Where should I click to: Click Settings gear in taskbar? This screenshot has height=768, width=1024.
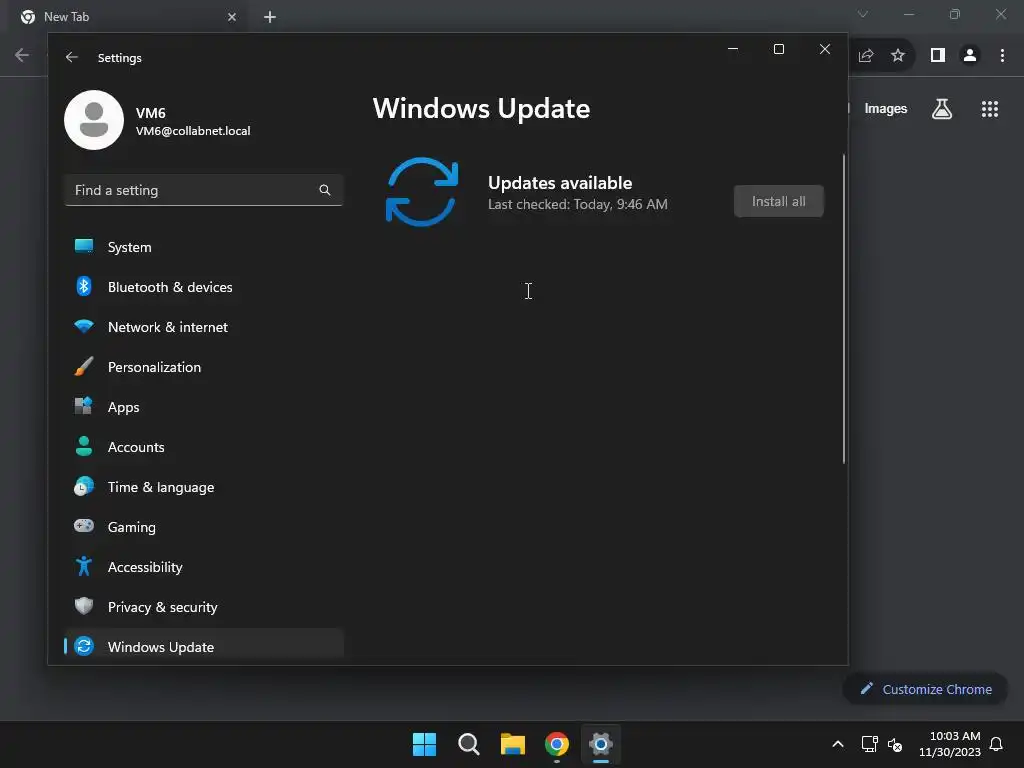(601, 744)
